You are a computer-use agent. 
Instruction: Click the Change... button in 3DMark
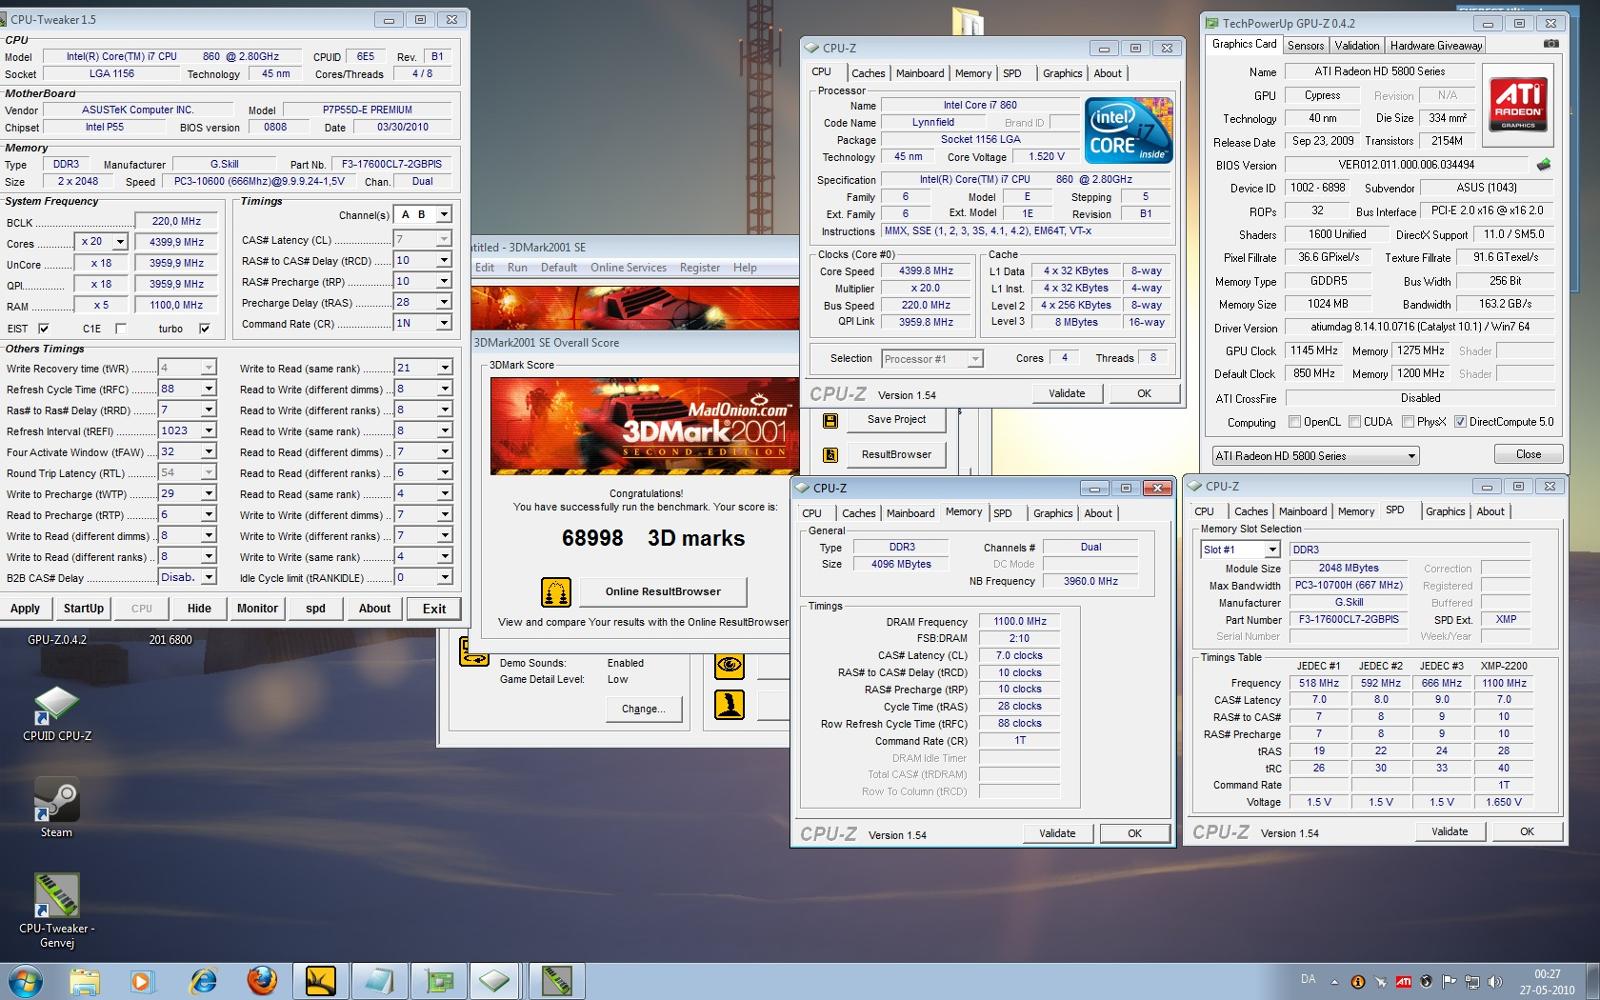coord(643,709)
